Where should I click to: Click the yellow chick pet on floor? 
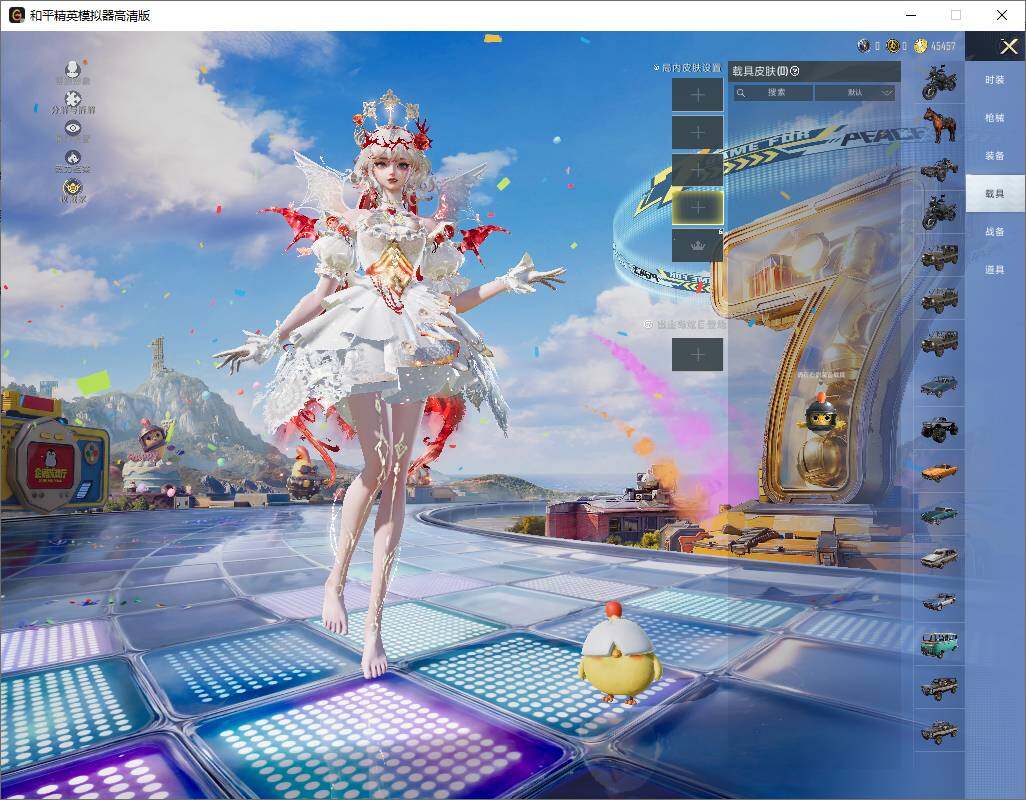point(619,654)
